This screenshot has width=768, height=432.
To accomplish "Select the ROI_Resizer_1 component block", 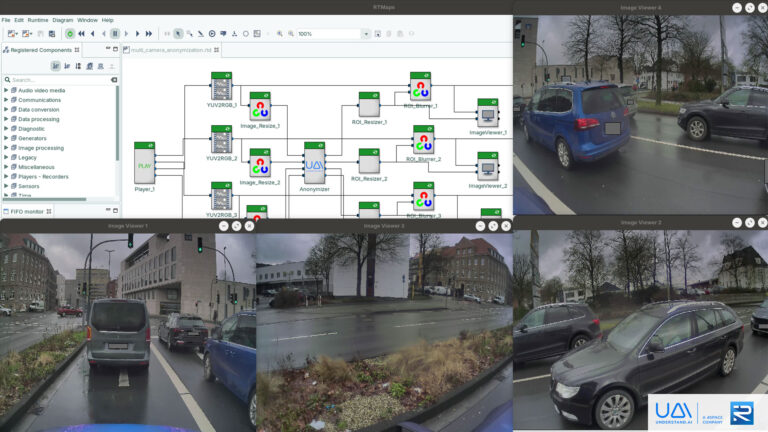I will [369, 105].
